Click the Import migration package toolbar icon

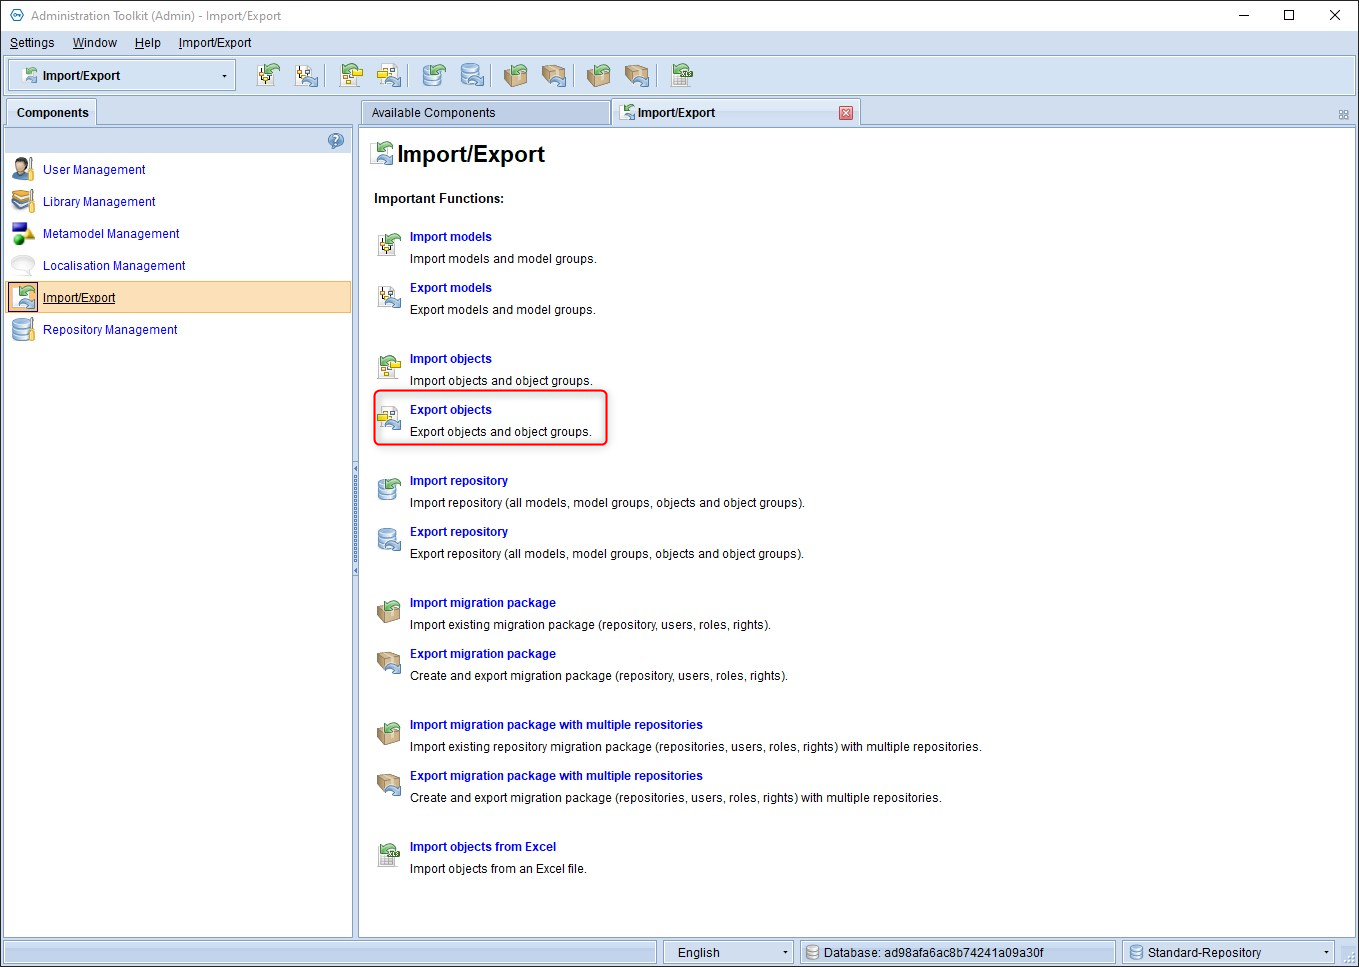coord(516,75)
